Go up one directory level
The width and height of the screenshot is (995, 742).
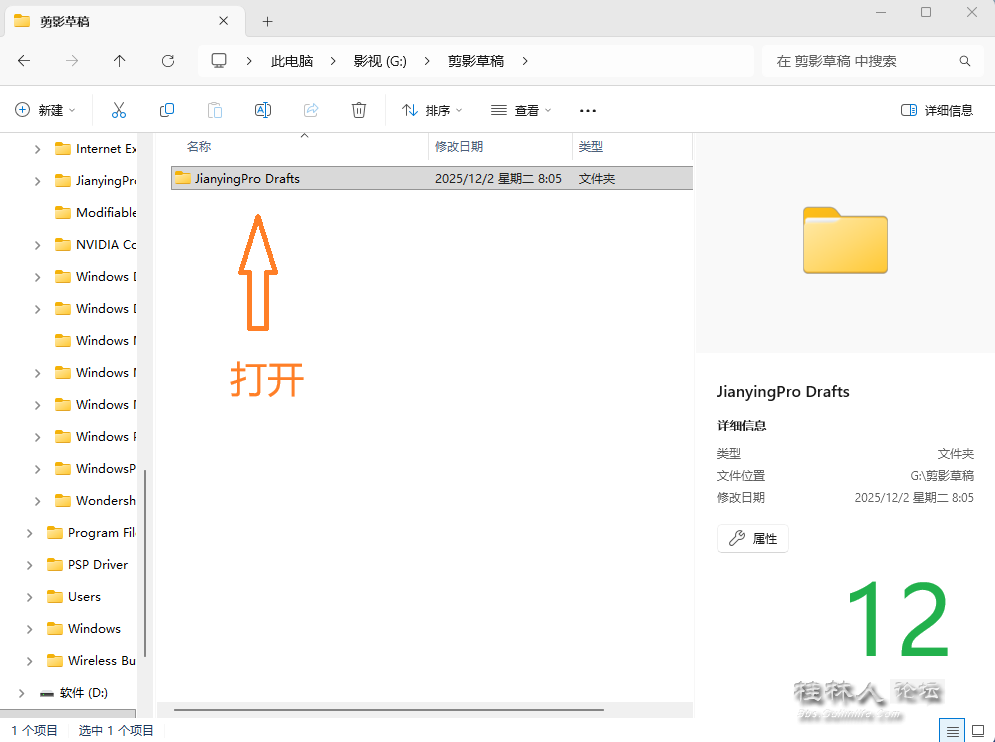pos(120,61)
